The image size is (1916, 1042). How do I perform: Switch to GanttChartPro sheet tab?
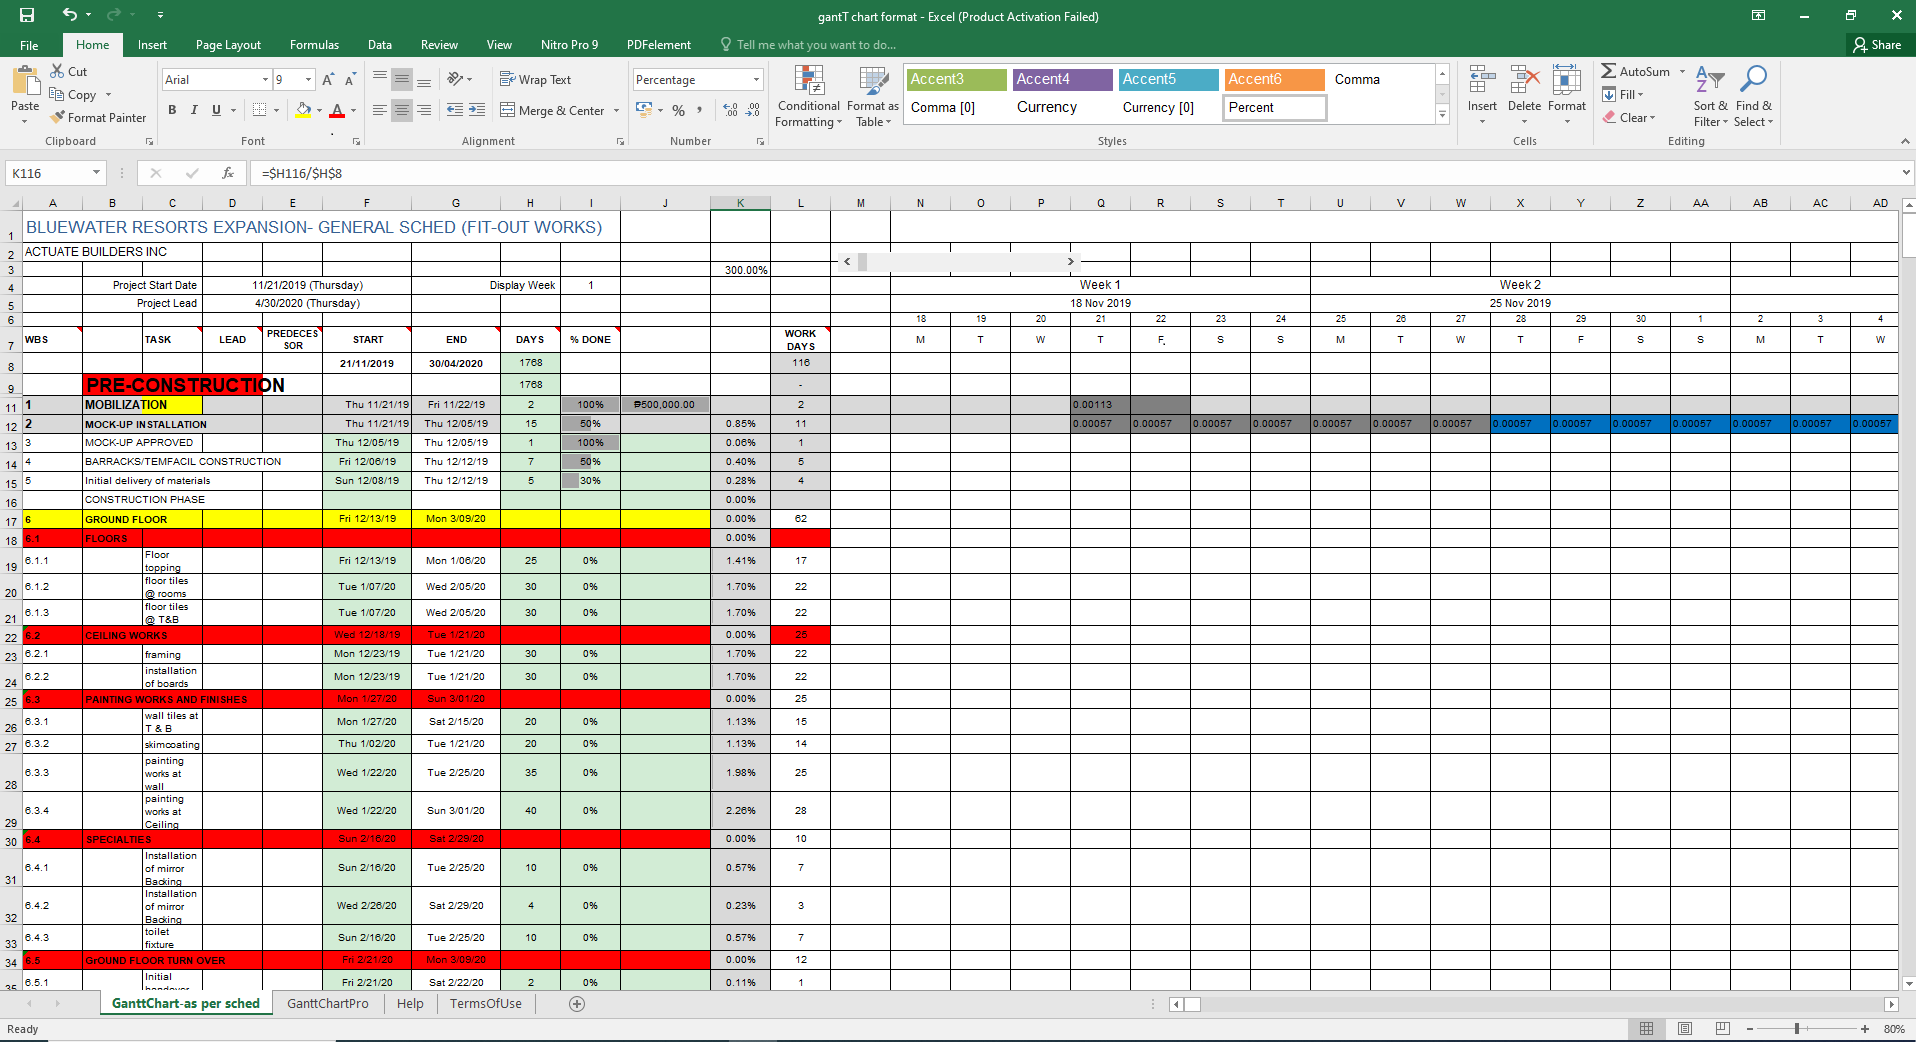click(328, 1004)
